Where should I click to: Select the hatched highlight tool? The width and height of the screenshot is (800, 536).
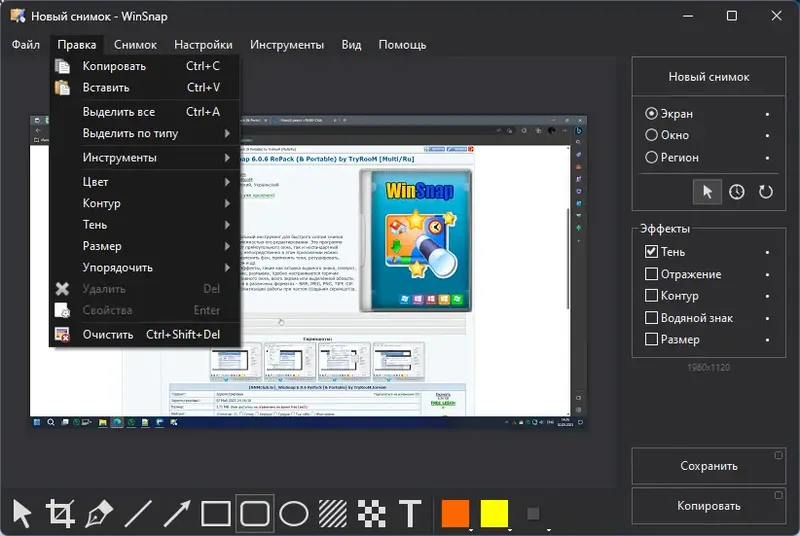click(333, 514)
